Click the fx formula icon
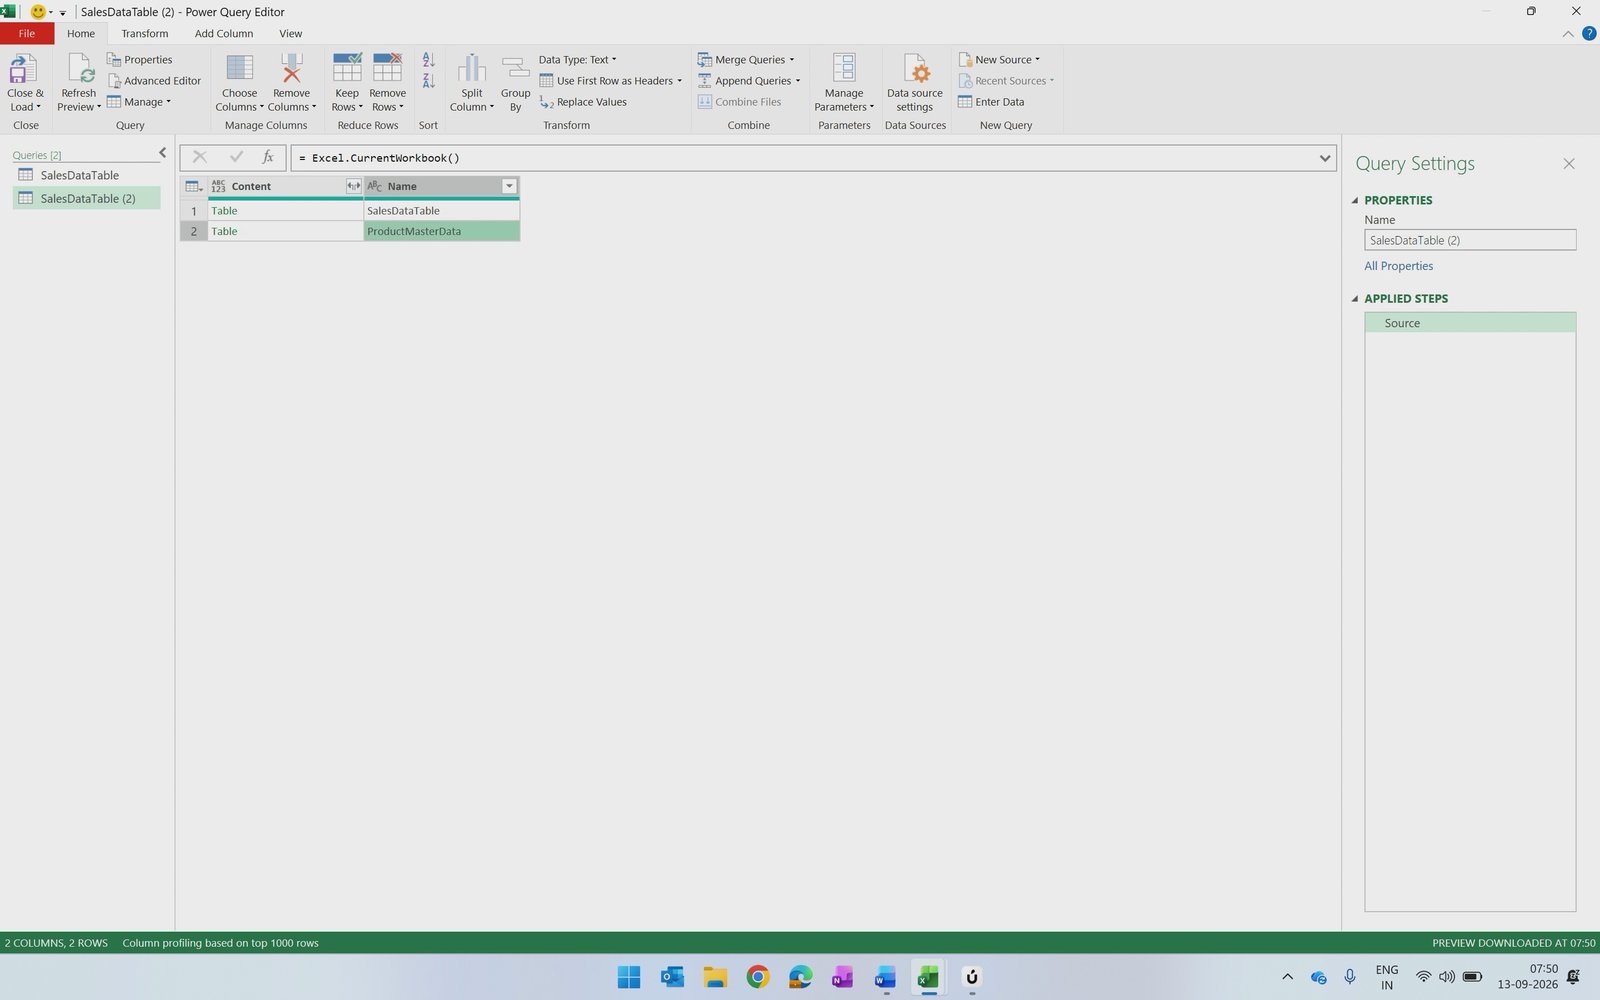 [x=268, y=157]
